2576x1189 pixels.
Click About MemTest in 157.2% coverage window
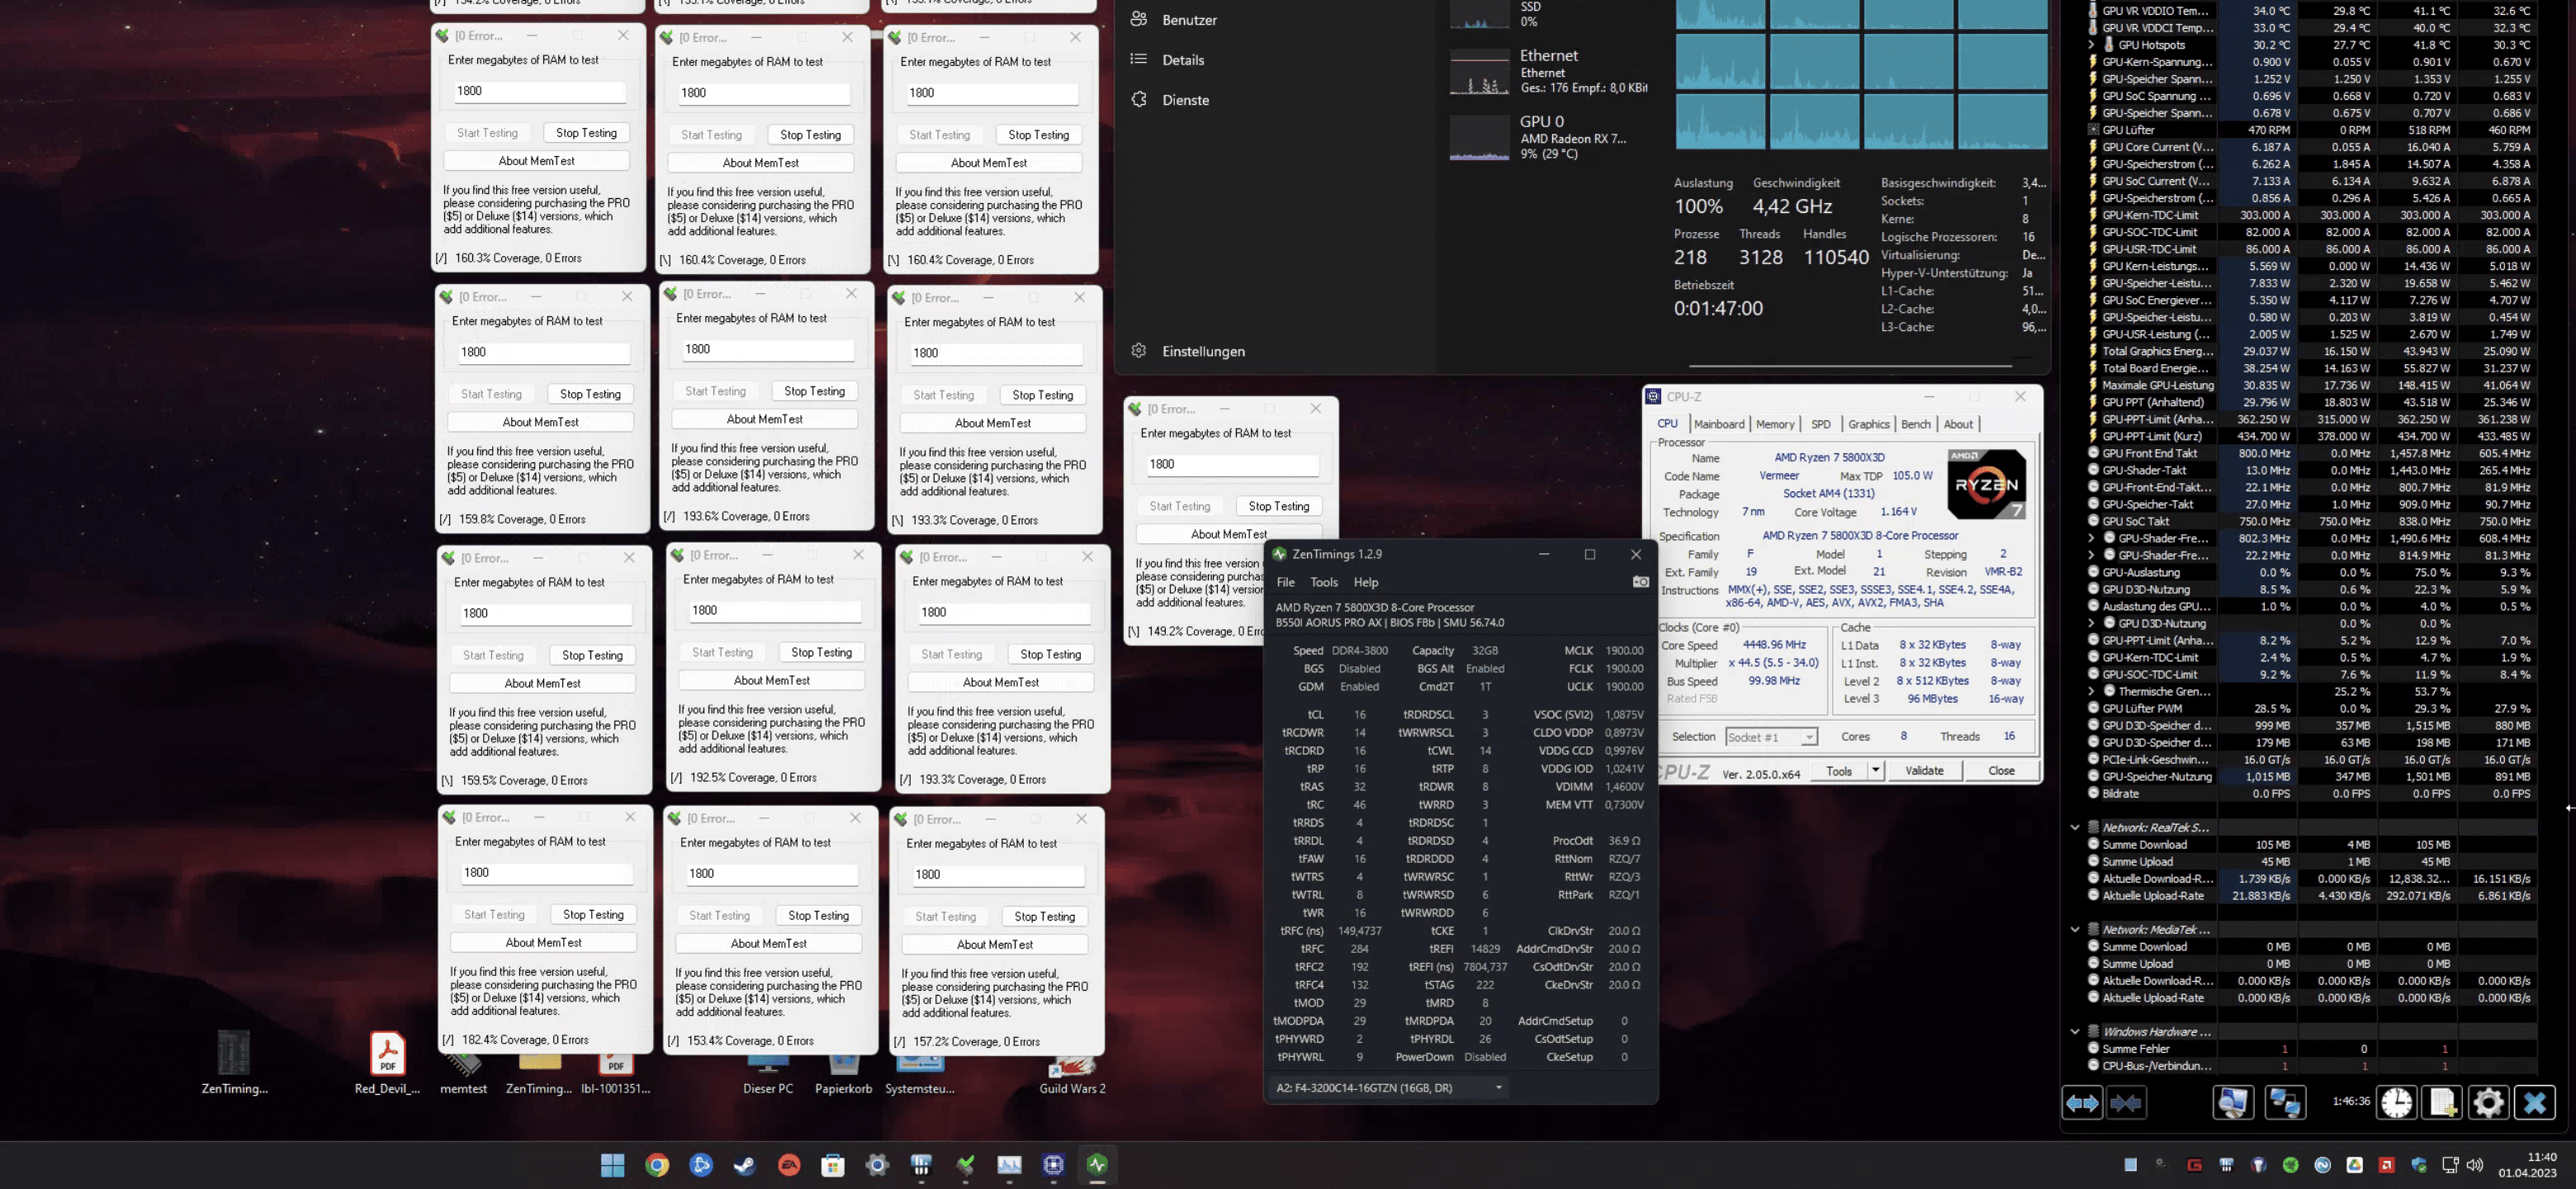(x=995, y=944)
